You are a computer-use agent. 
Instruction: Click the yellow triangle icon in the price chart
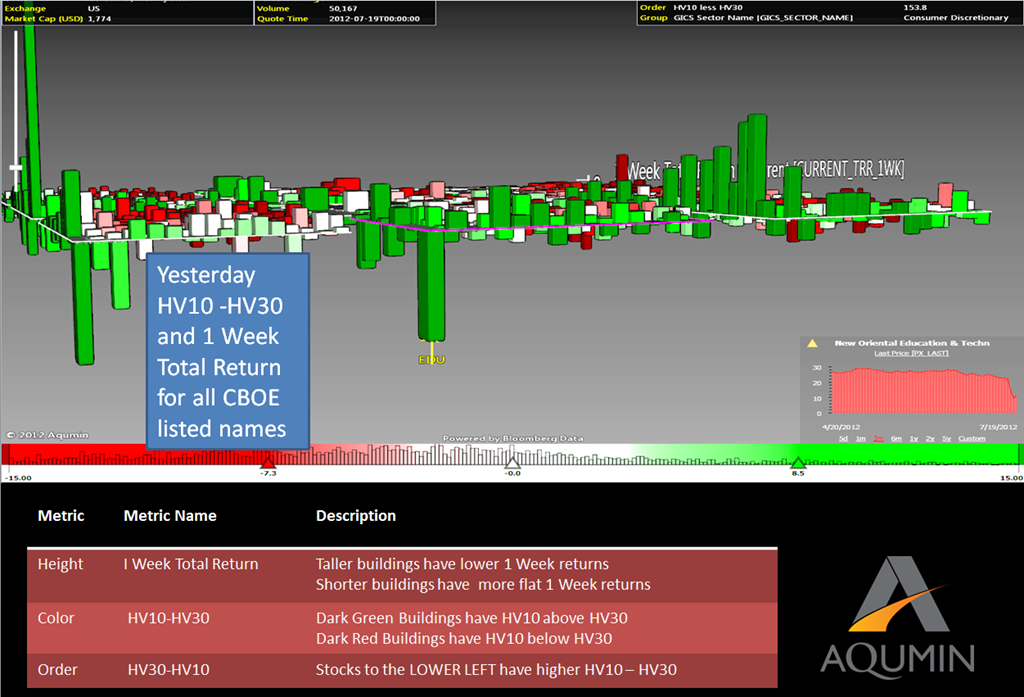812,343
